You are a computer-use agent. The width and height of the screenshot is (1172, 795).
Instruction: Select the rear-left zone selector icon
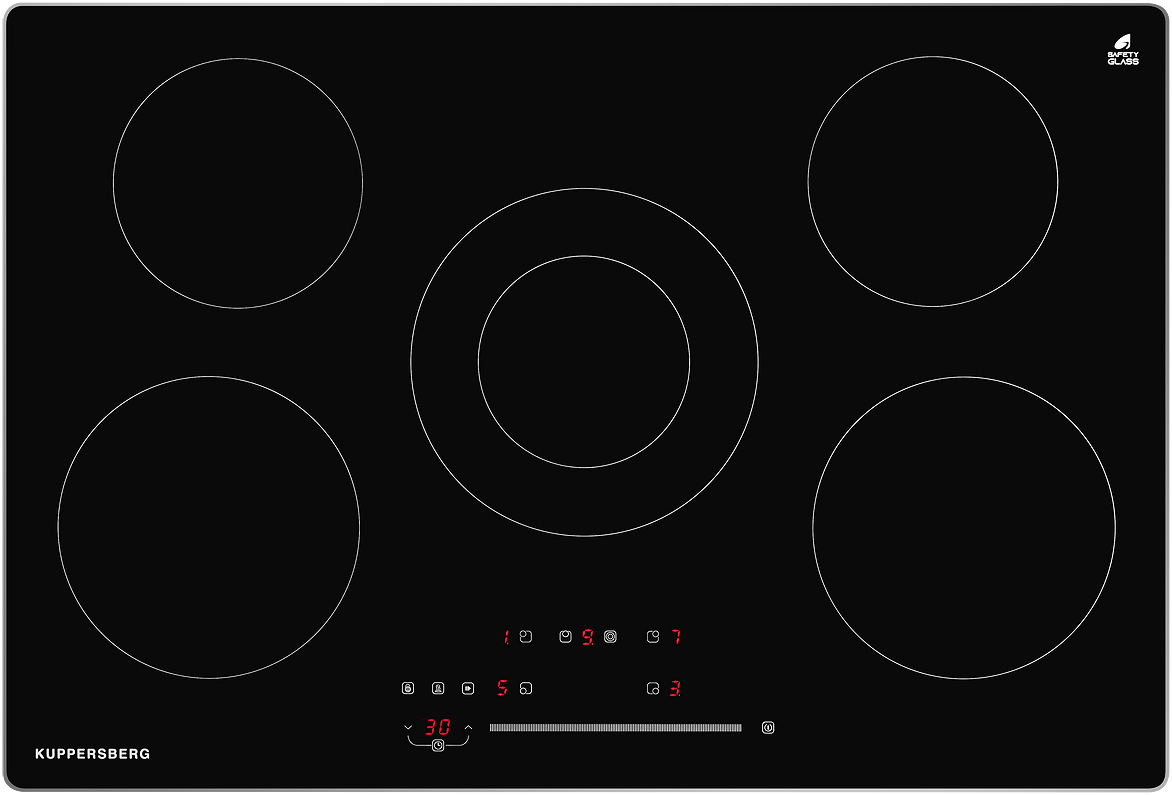526,636
